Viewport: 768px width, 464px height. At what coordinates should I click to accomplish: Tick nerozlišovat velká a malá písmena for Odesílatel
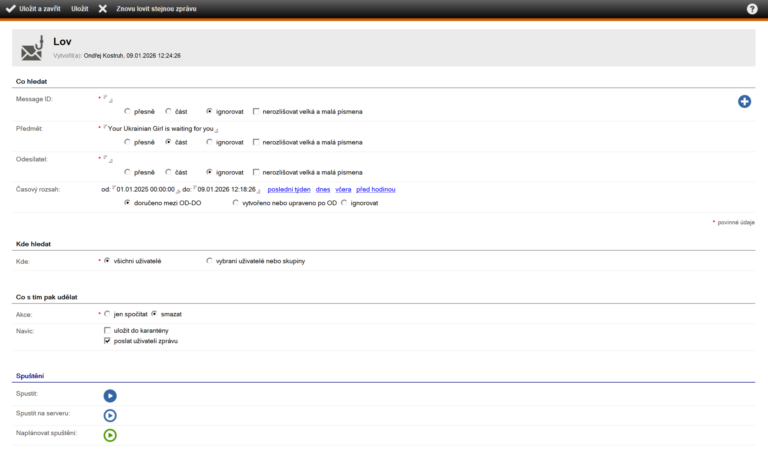click(257, 172)
